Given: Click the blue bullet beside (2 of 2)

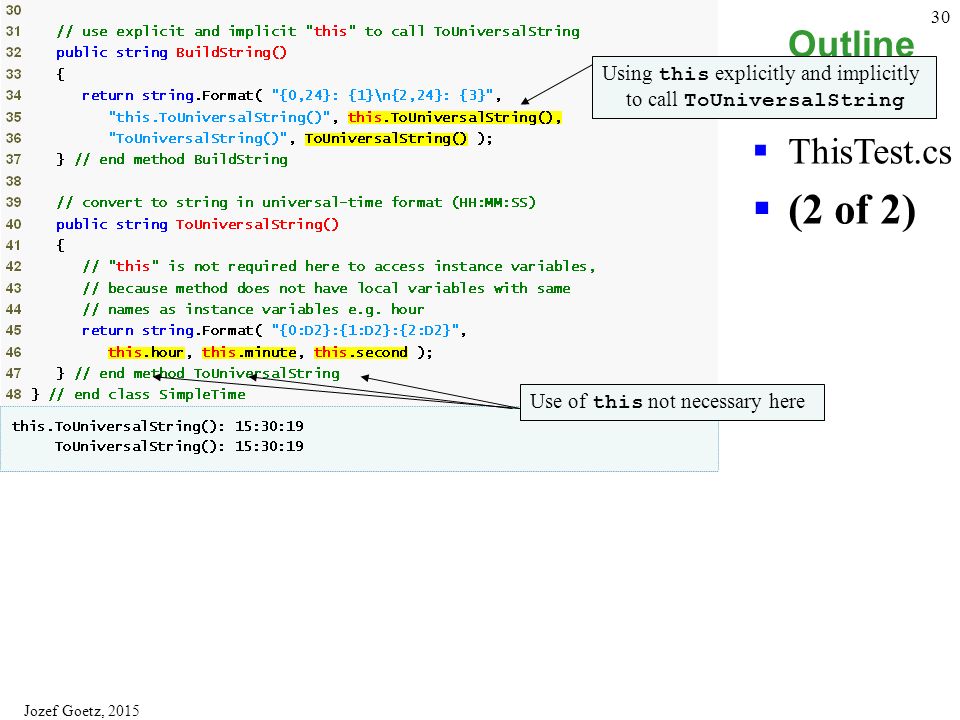Looking at the screenshot, I should [x=762, y=208].
